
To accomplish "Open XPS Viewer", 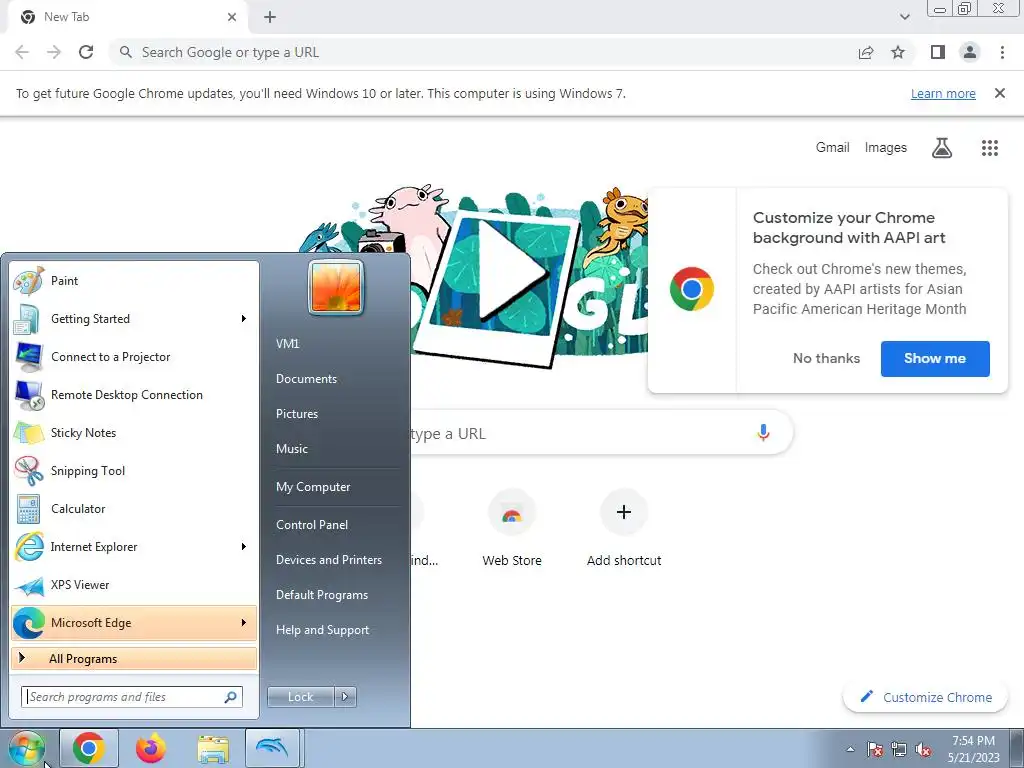I will pos(134,584).
